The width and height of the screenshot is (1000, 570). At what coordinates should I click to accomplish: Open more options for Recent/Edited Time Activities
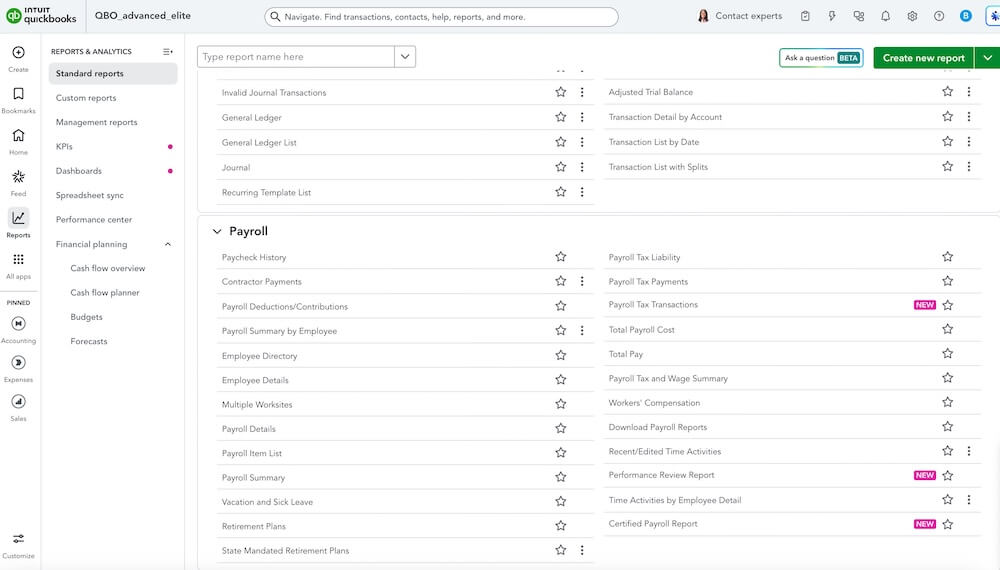click(969, 451)
